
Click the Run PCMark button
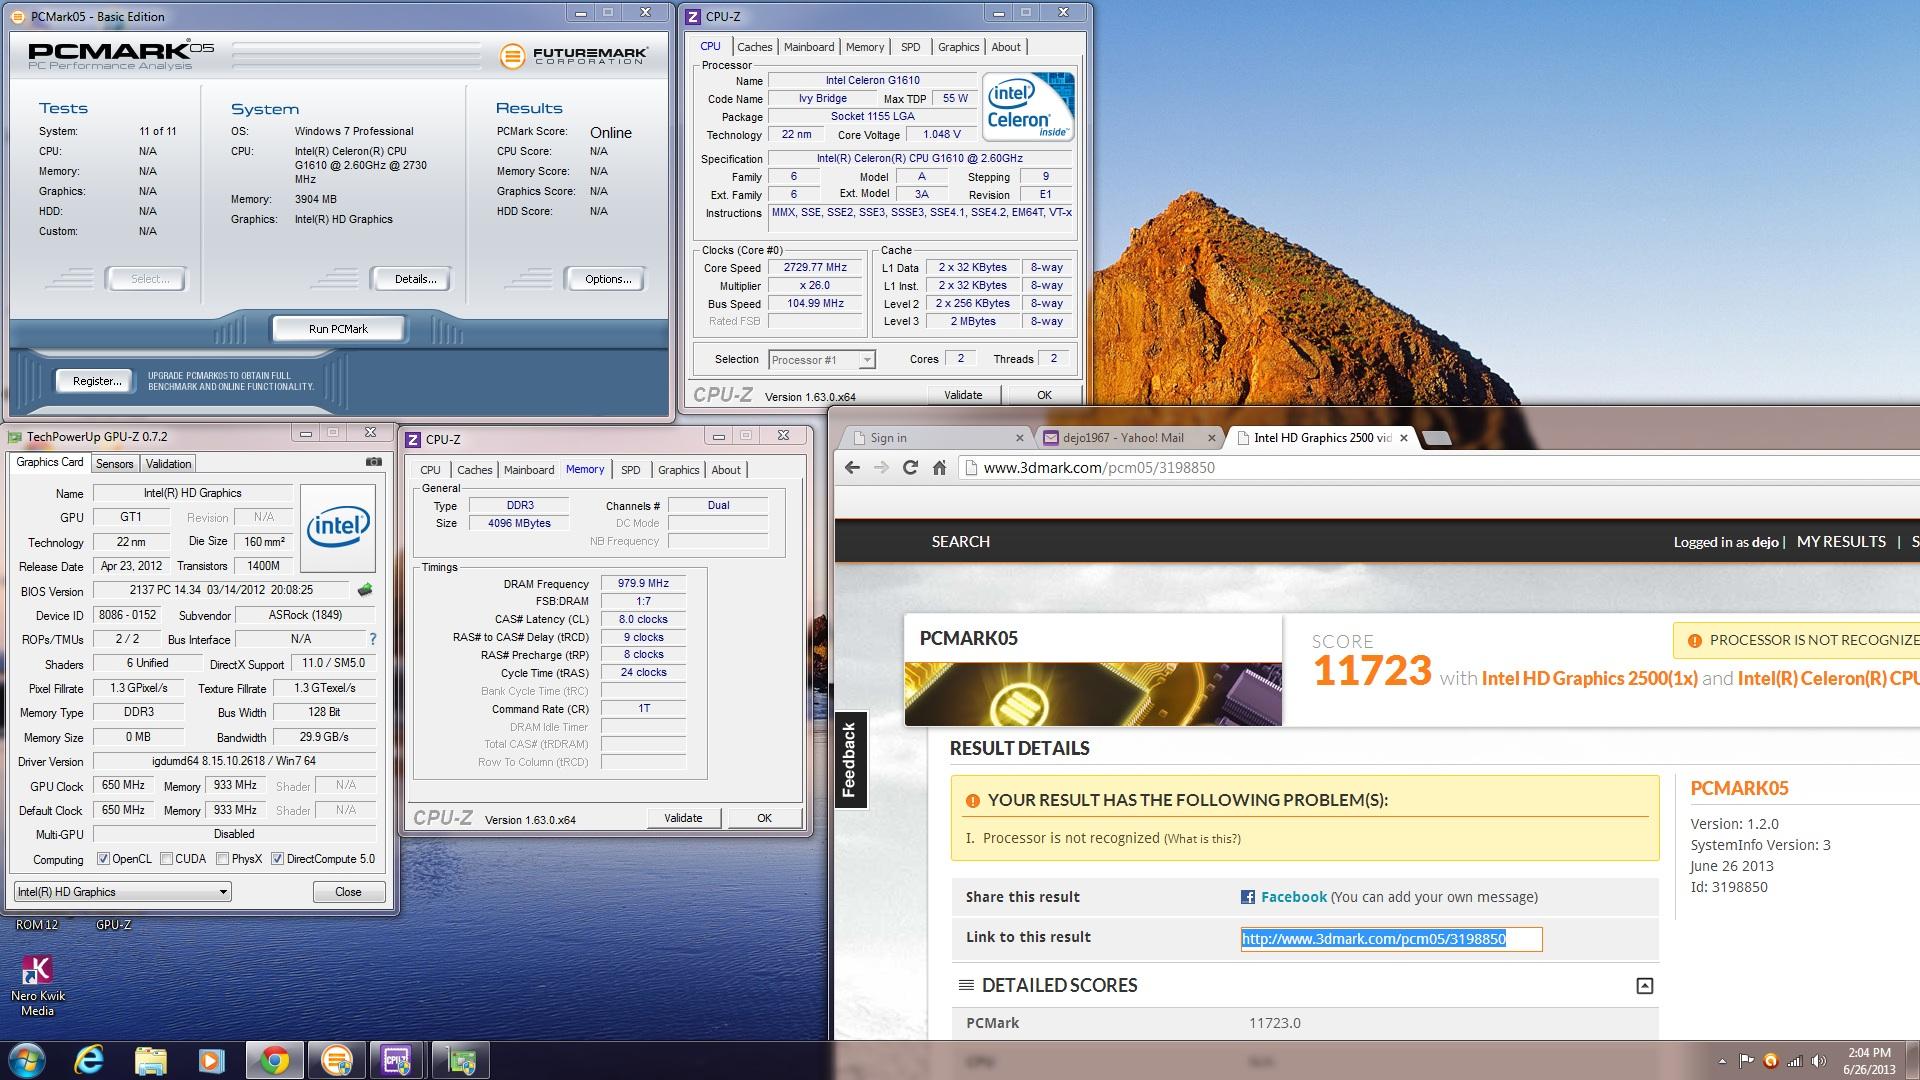338,329
